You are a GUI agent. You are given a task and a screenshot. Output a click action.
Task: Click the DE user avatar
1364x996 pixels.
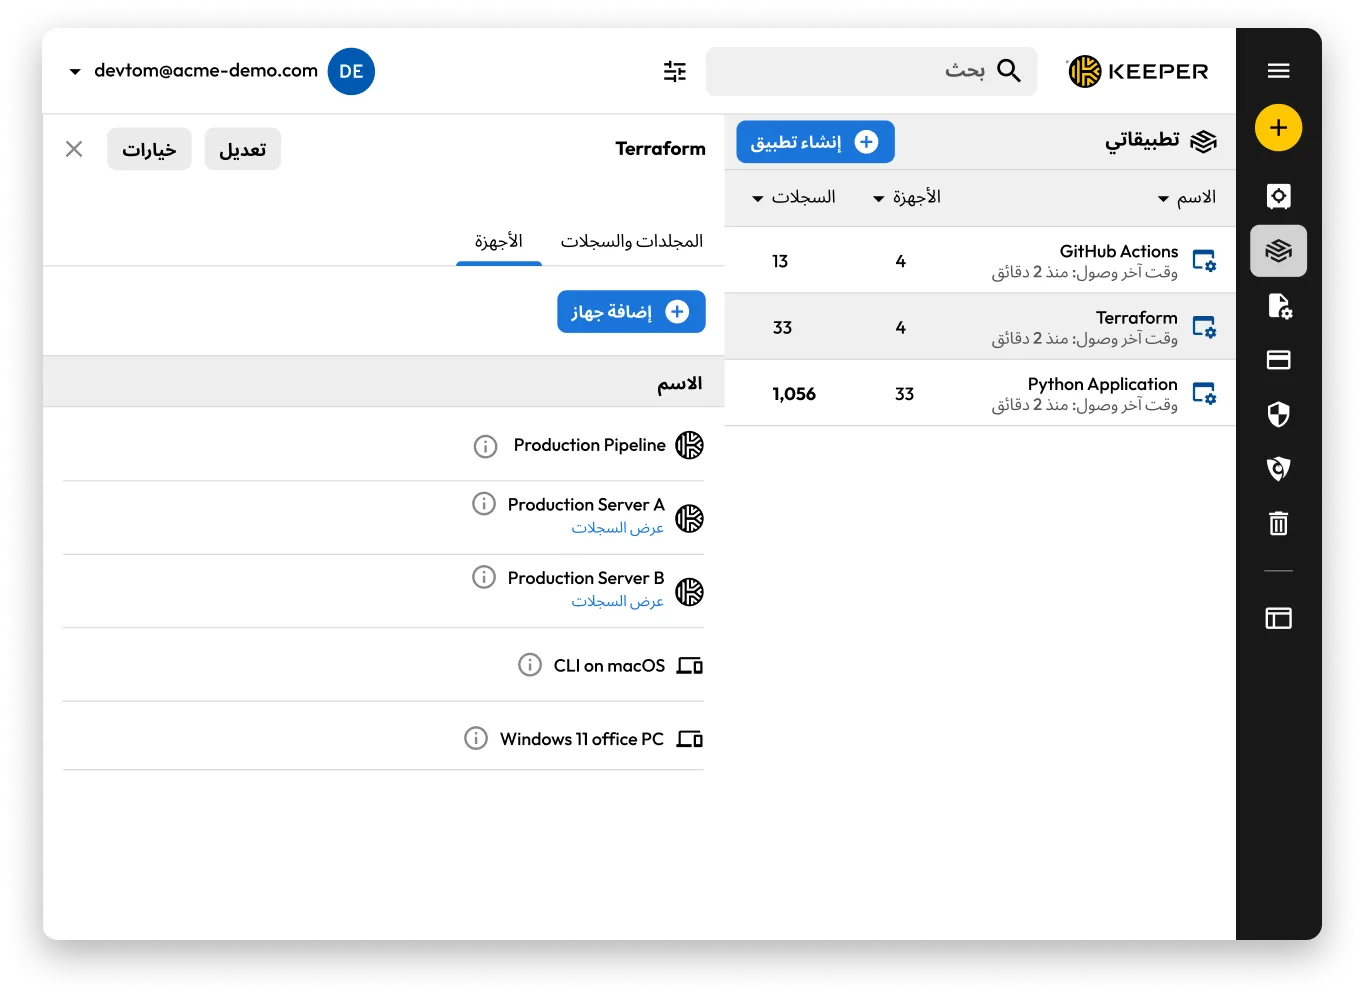point(351,71)
